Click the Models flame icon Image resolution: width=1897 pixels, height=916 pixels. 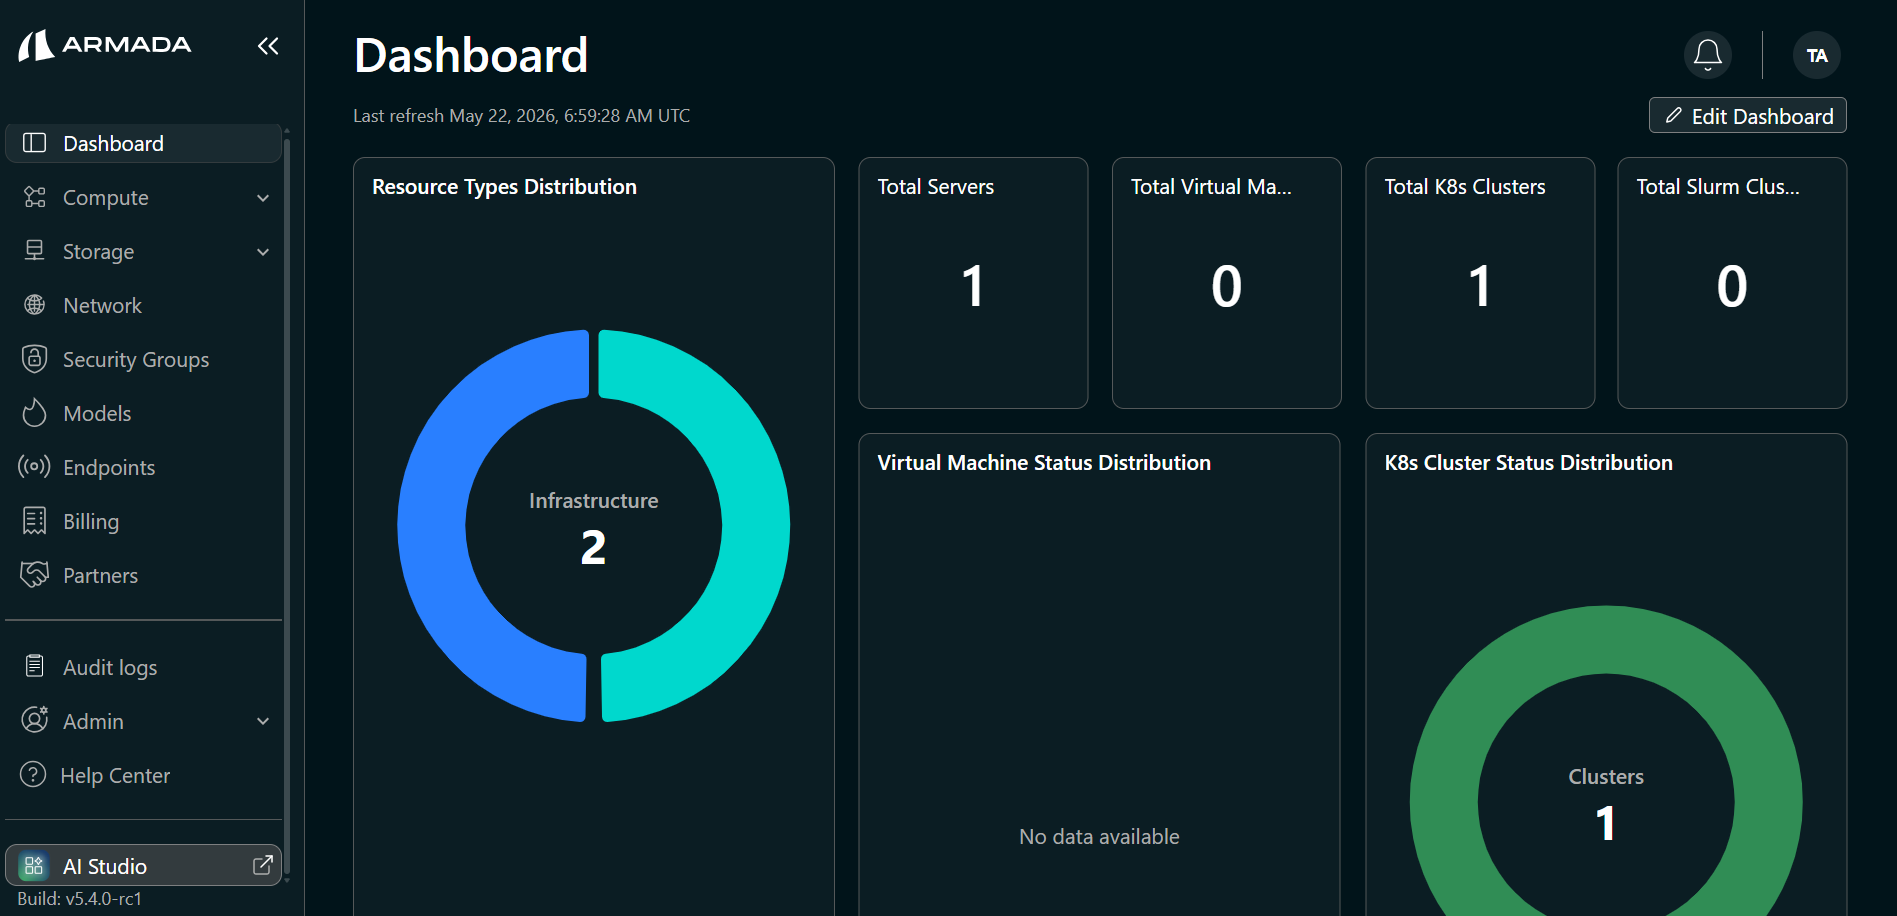[35, 413]
